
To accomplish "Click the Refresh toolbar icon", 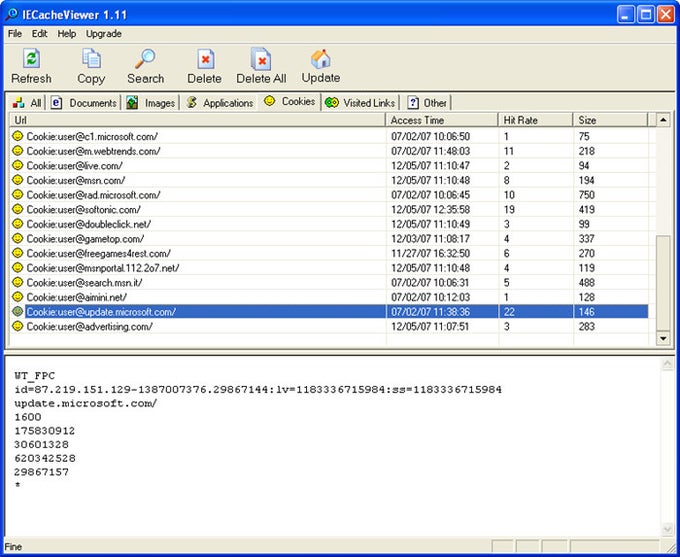I will coord(31,59).
